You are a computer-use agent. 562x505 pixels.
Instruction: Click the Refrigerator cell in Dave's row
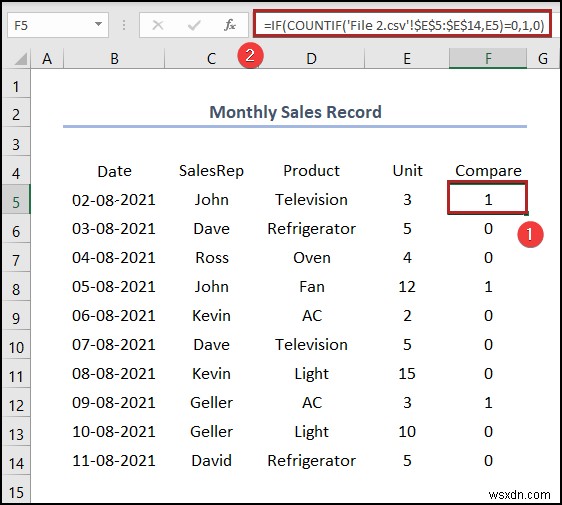(311, 229)
